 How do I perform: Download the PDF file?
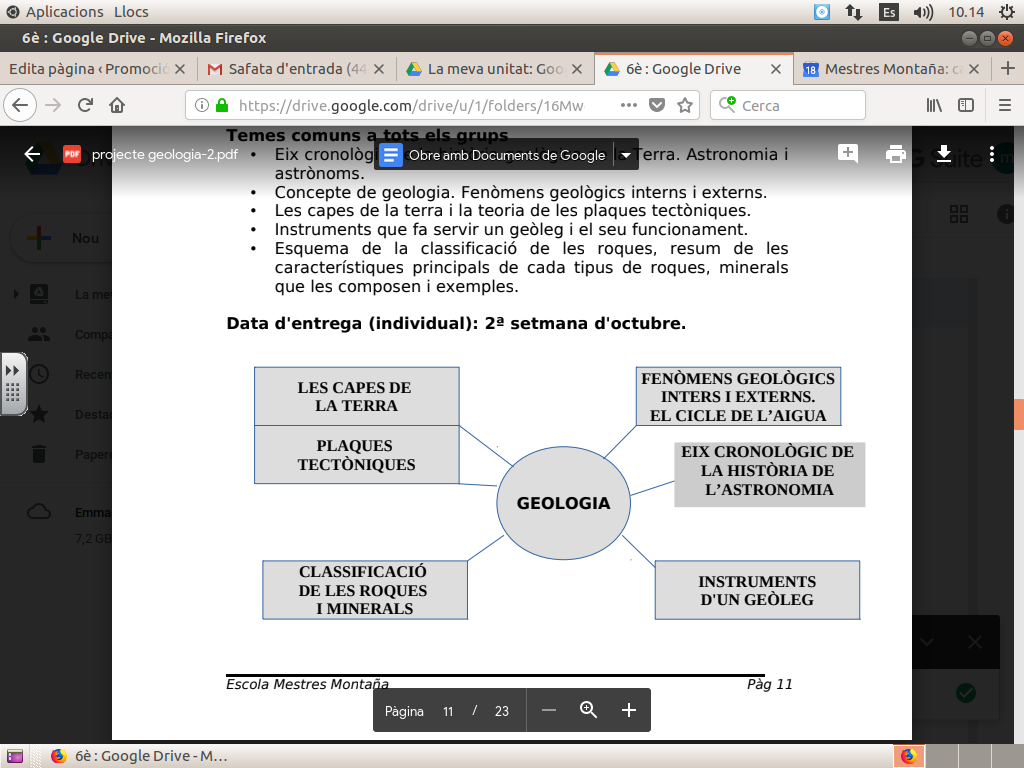tap(944, 154)
